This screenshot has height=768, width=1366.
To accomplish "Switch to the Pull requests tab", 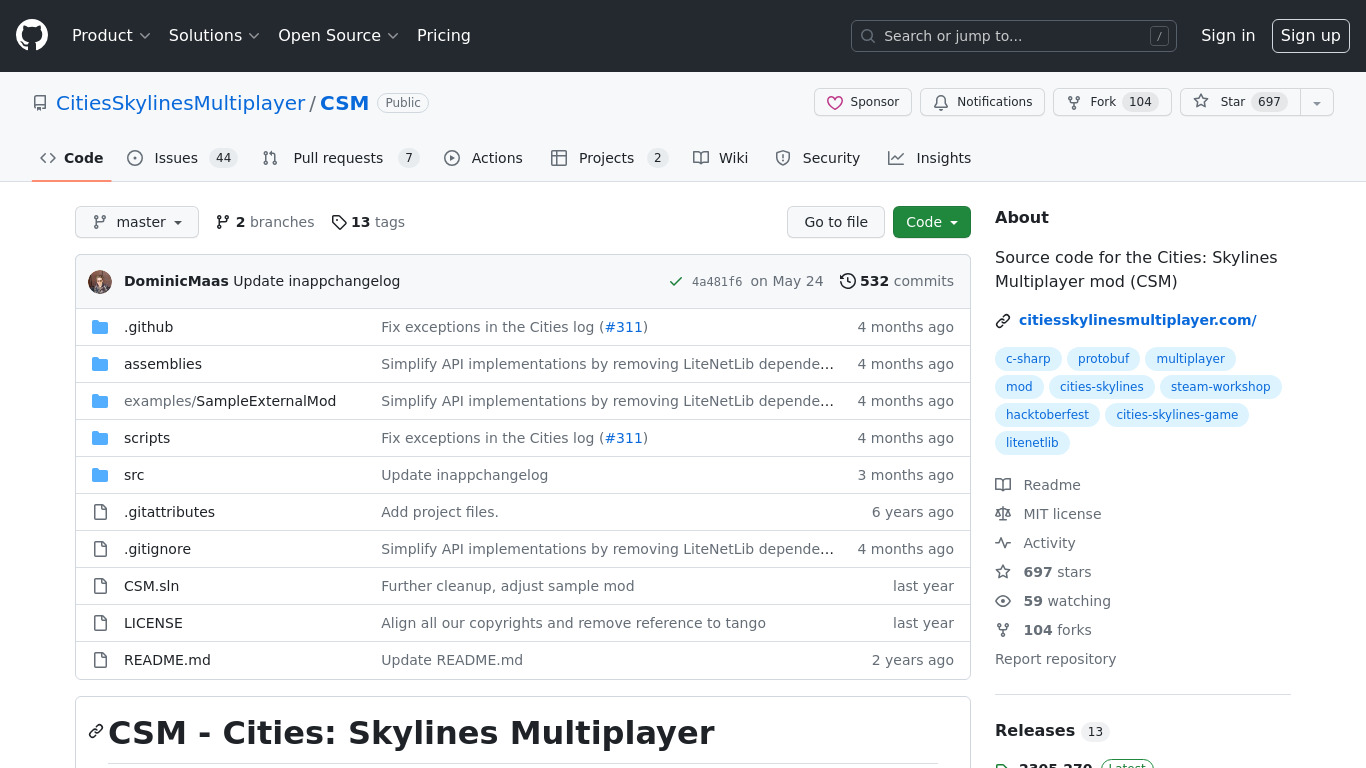I will coord(340,158).
